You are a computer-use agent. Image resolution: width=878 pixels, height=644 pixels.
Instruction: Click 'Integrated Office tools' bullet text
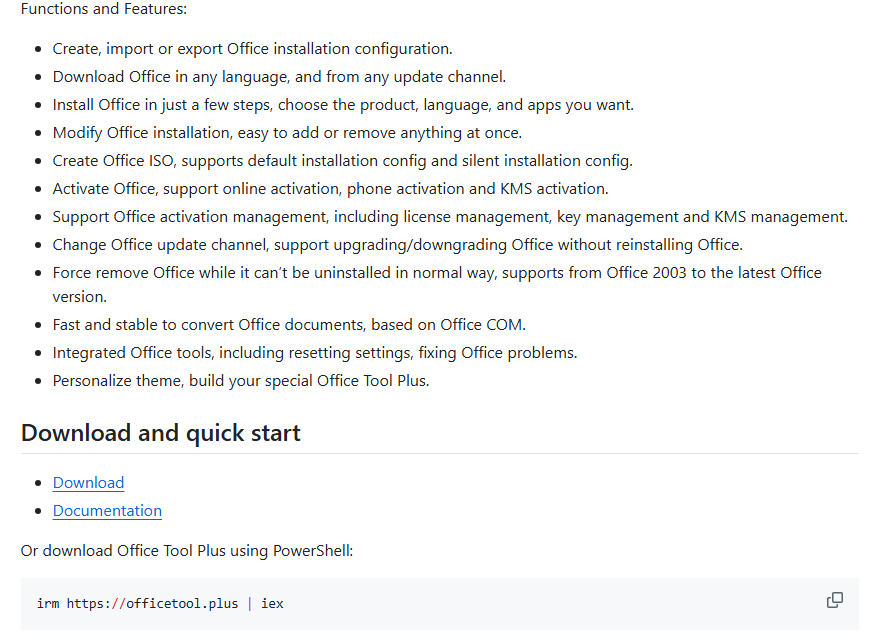tap(315, 353)
